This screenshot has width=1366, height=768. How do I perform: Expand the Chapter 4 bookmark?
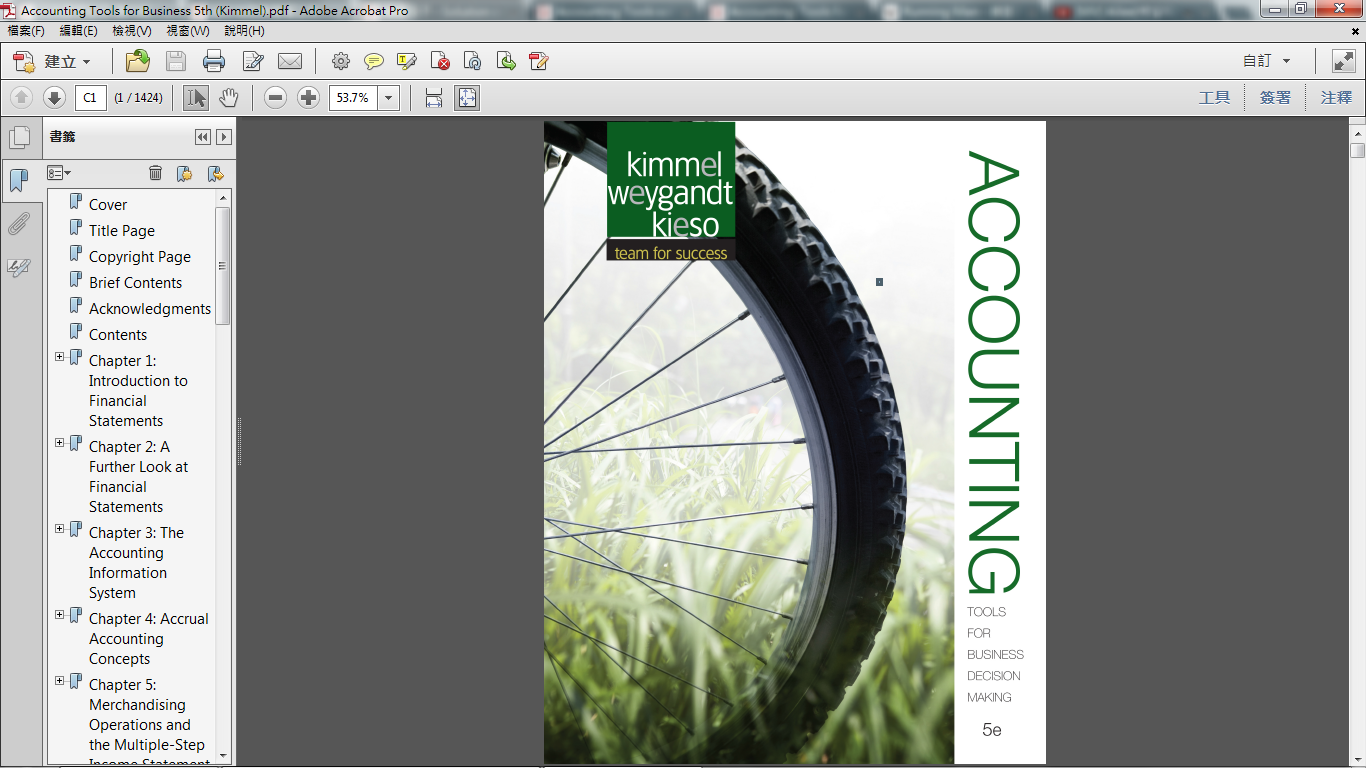[60, 615]
